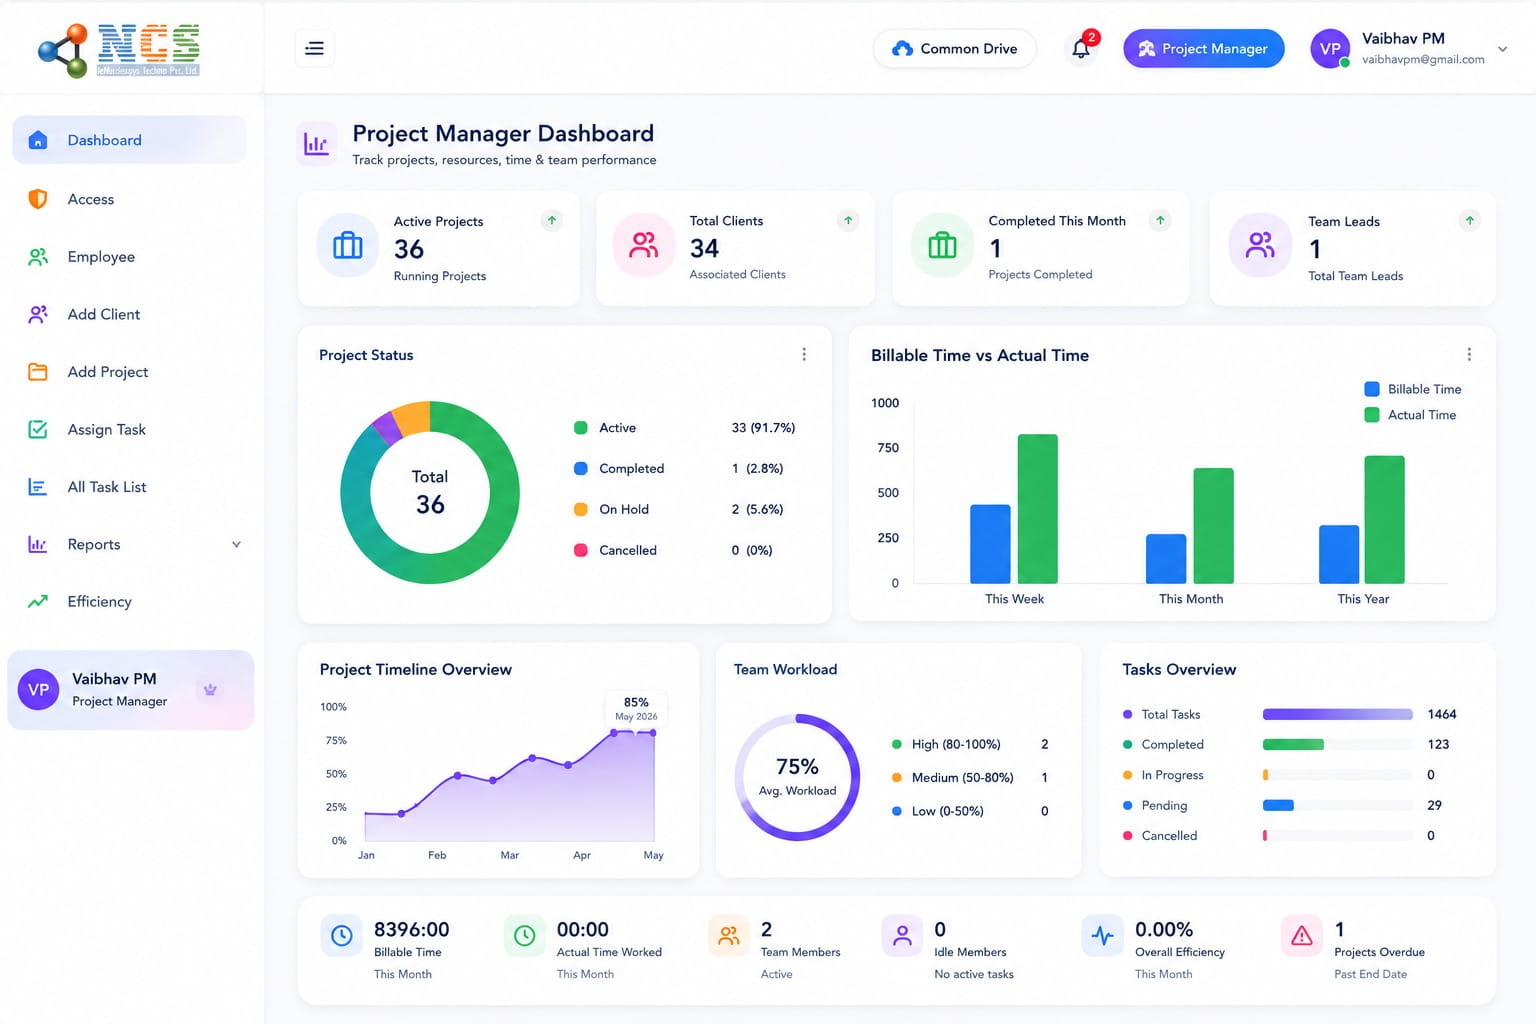Viewport: 1536px width, 1024px height.
Task: Click the up arrow on Team Leads card
Action: (1469, 220)
